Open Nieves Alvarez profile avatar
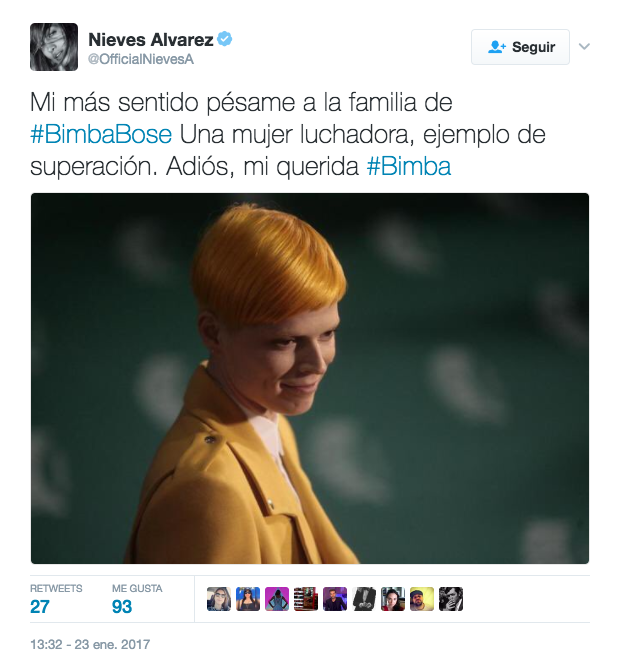Screen dimensions: 623x662 click(x=54, y=47)
